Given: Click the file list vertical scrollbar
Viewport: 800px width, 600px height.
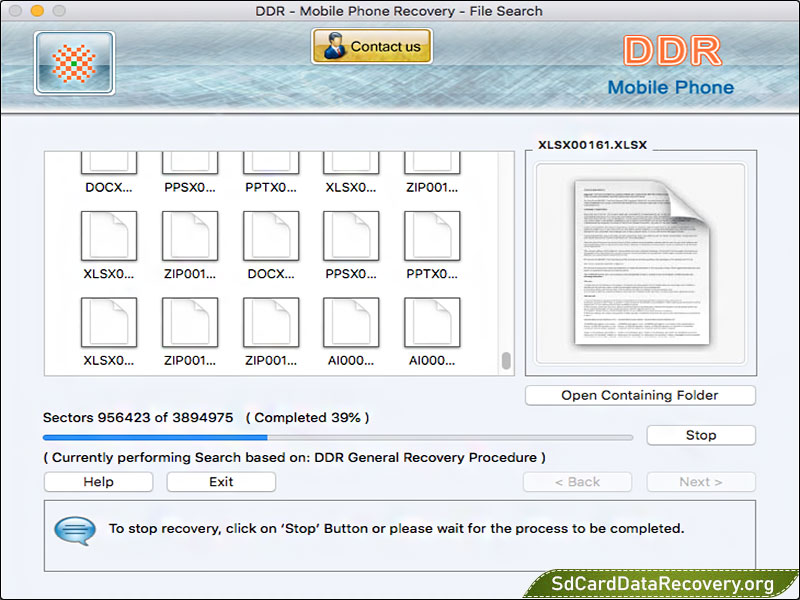Looking at the screenshot, I should click(506, 361).
